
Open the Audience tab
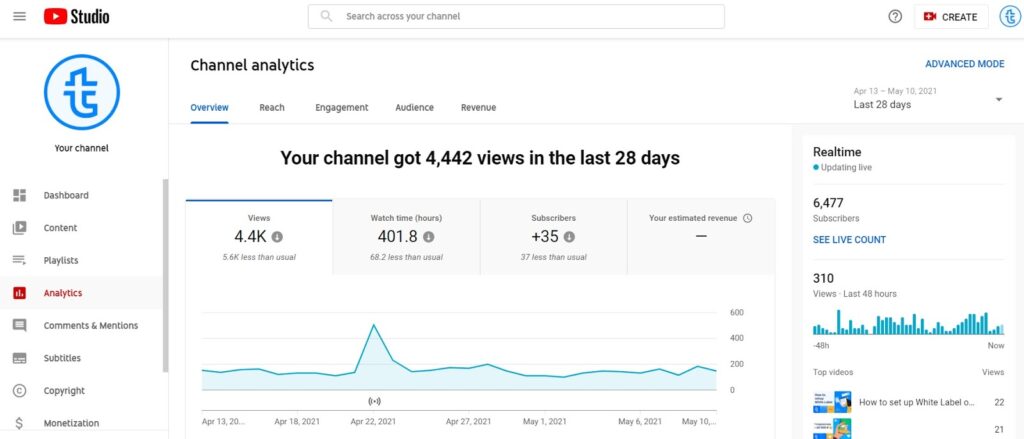pyautogui.click(x=414, y=108)
